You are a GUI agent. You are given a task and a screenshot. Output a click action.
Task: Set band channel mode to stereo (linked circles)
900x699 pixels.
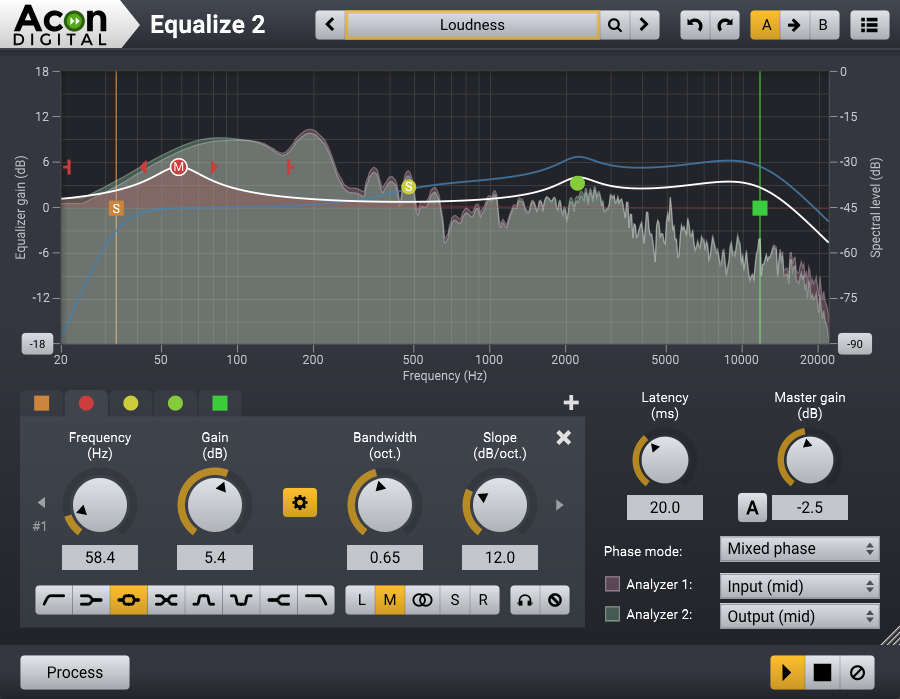click(422, 600)
